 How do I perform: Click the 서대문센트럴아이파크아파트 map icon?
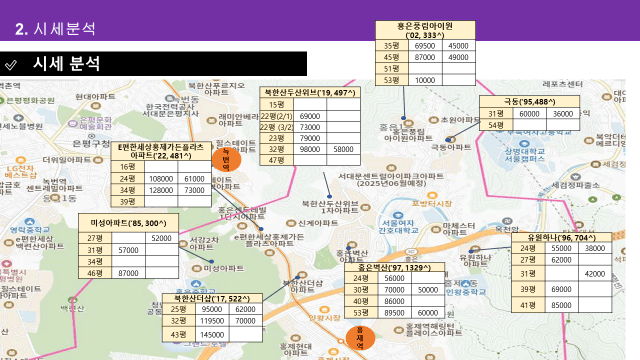(x=391, y=168)
